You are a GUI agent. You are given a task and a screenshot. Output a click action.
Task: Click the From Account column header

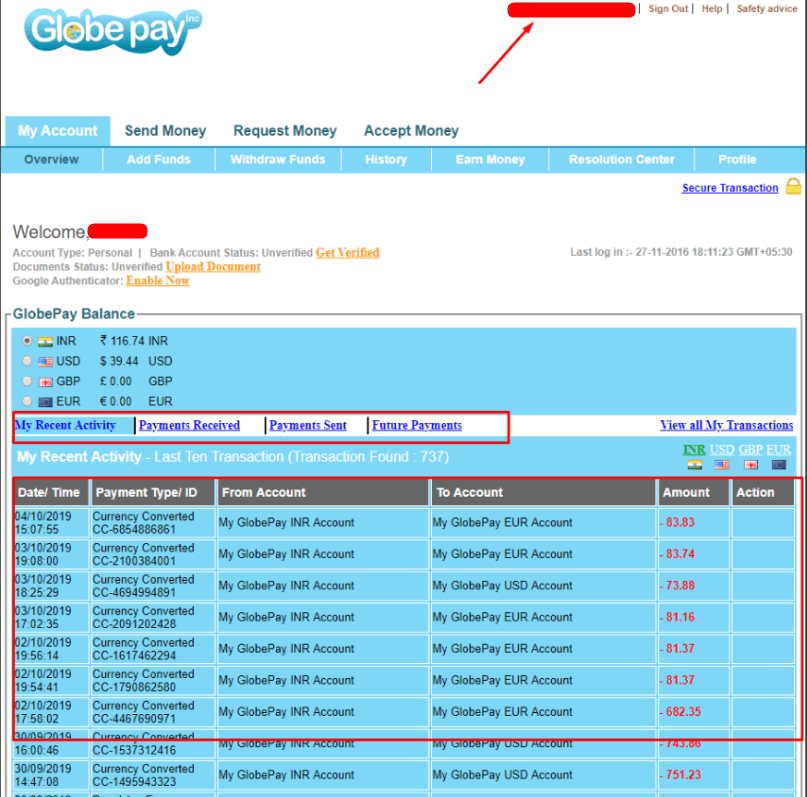point(323,492)
